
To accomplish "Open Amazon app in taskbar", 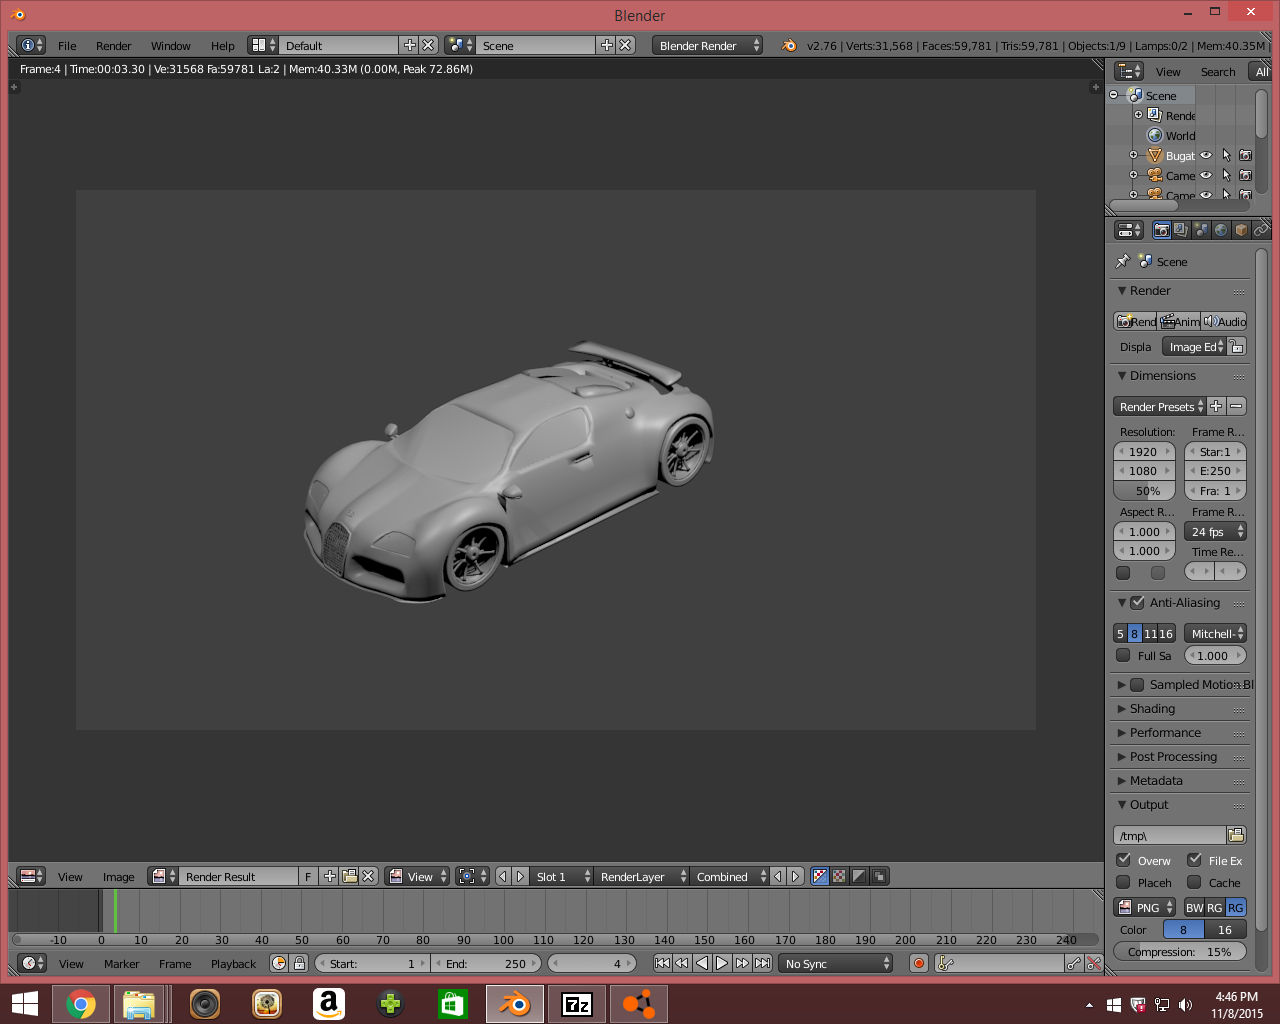I will pyautogui.click(x=329, y=1003).
